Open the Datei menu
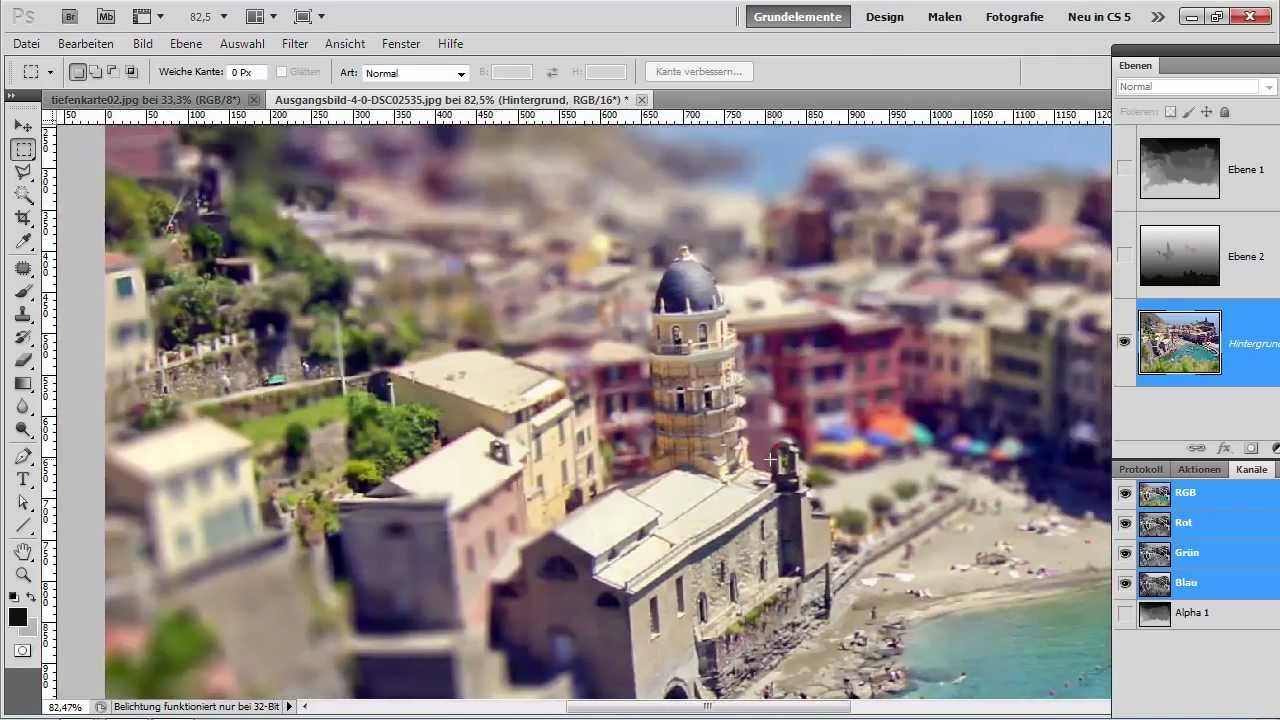This screenshot has height=720, width=1280. pos(27,44)
